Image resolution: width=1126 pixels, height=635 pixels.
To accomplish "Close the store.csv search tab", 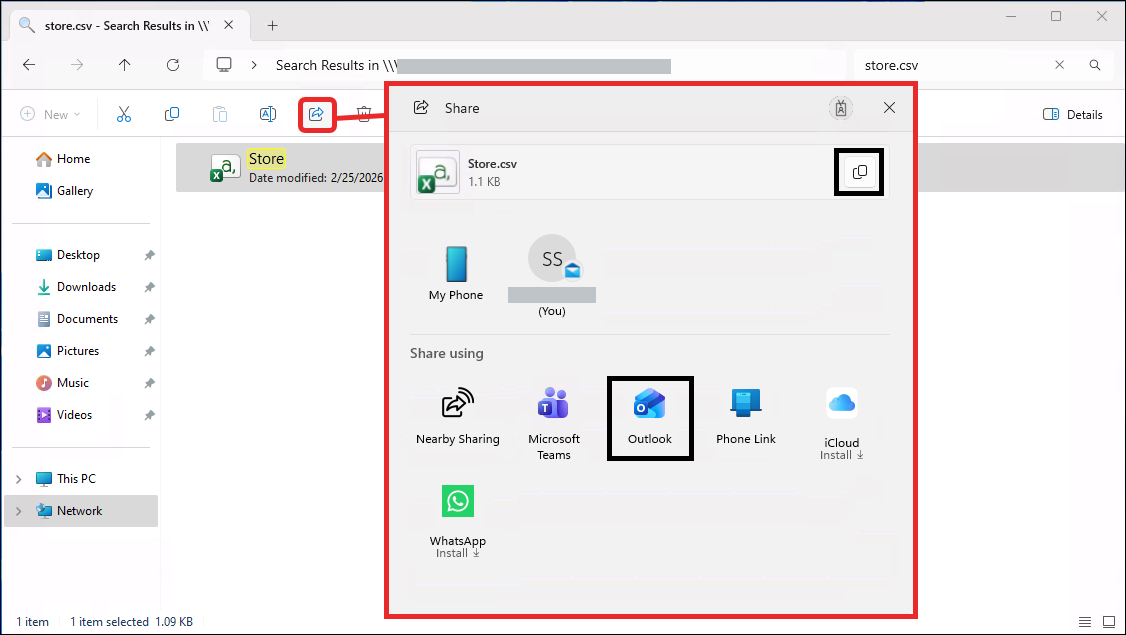I will tap(228, 25).
